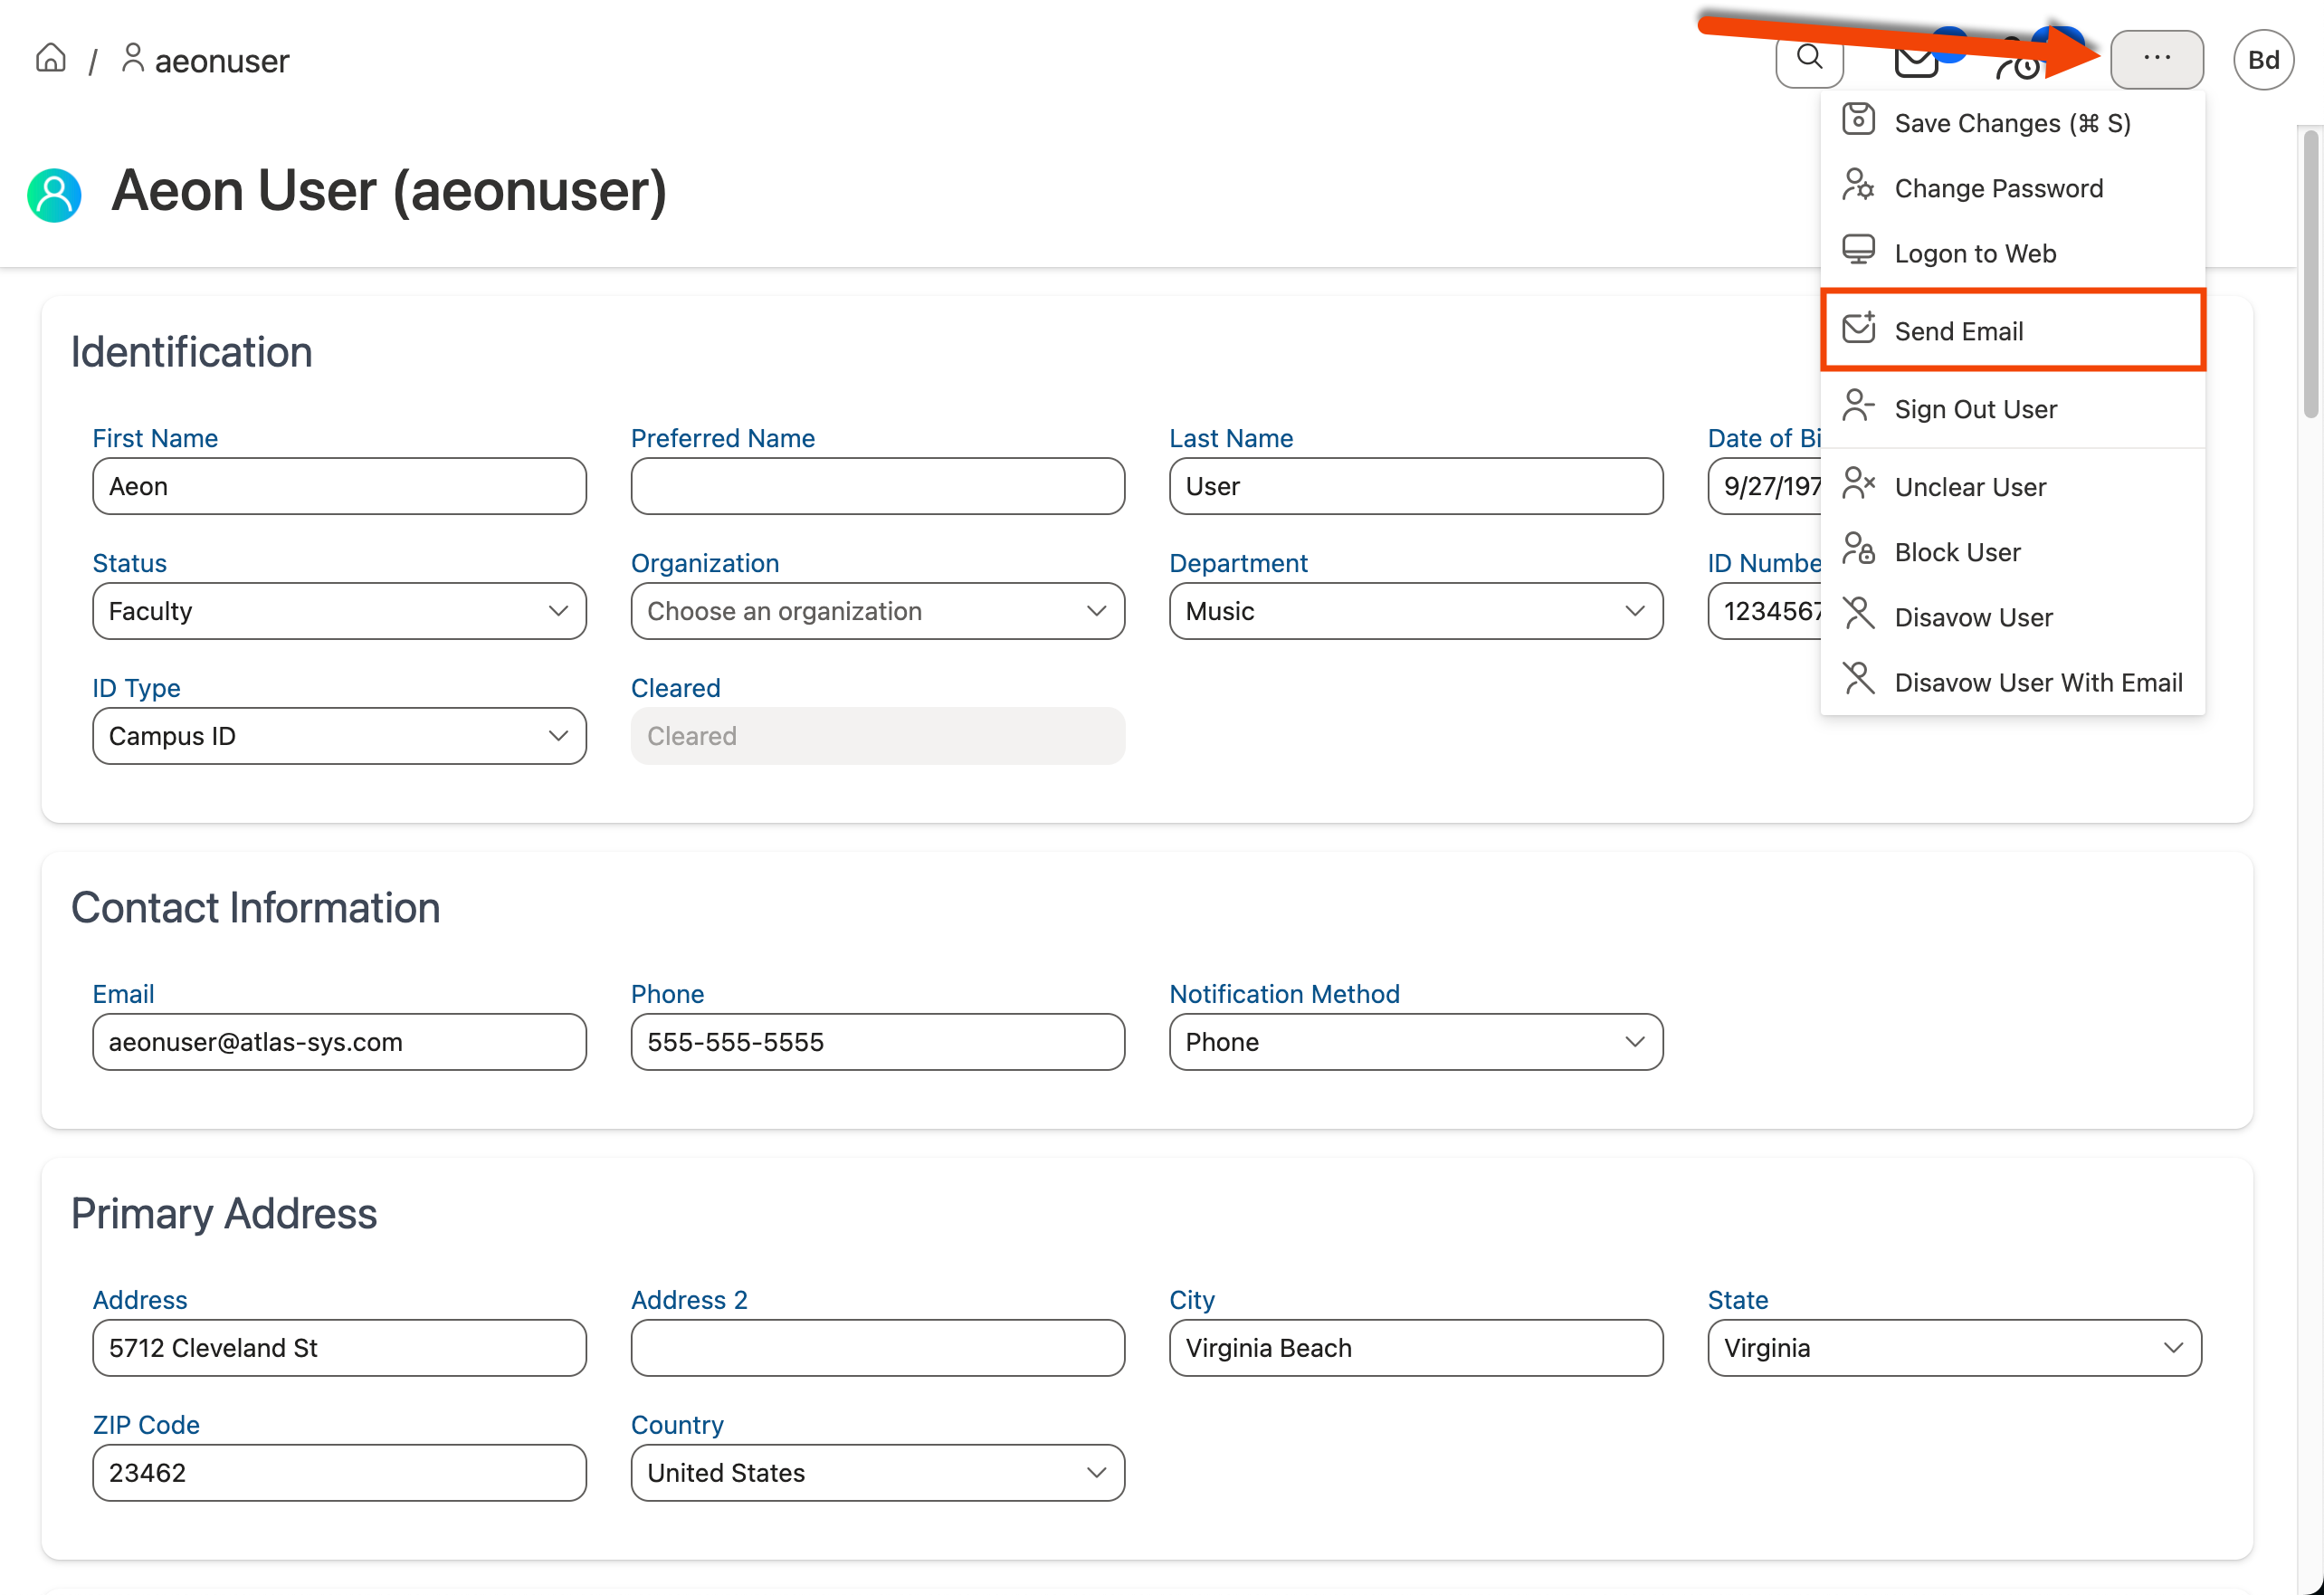This screenshot has width=2324, height=1595.
Task: Open the ellipsis more-actions menu
Action: [2157, 59]
